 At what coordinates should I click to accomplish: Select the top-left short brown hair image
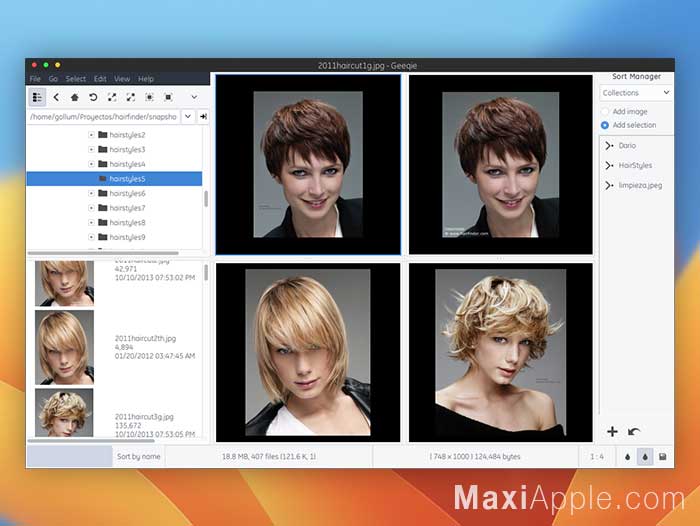pyautogui.click(x=308, y=165)
